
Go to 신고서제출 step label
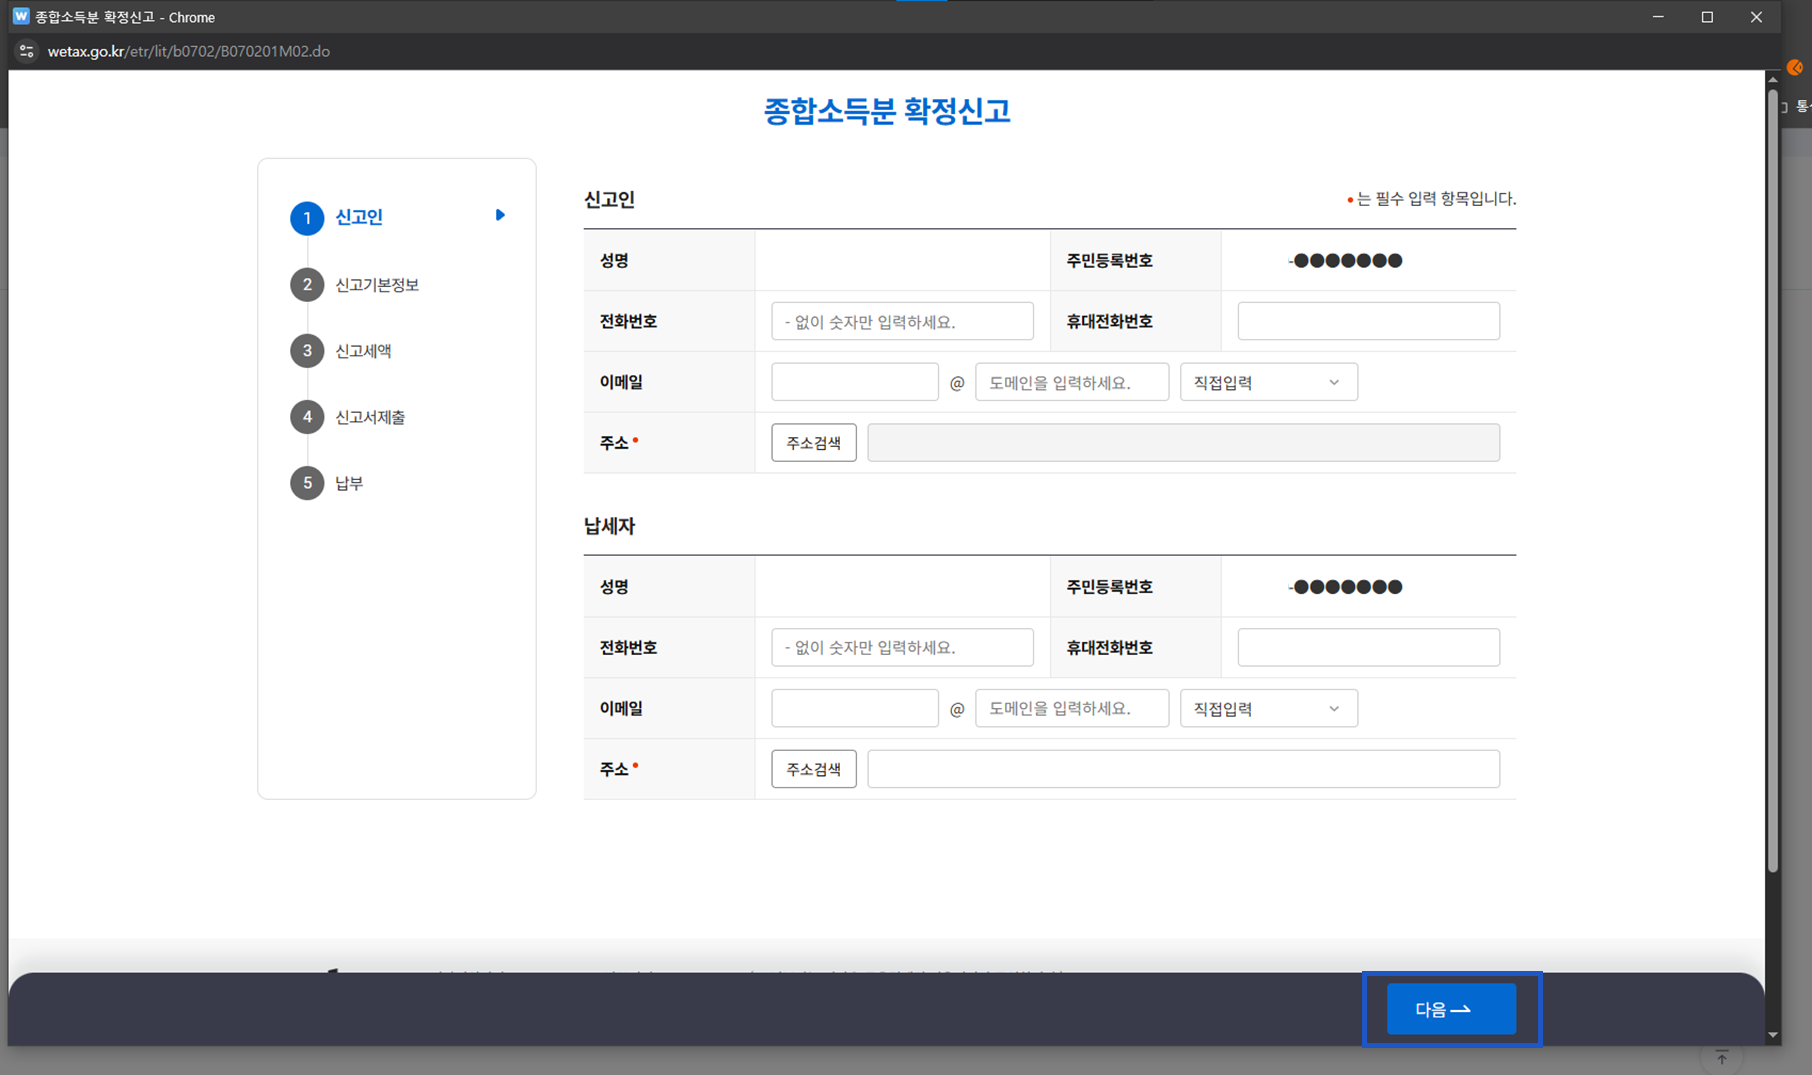click(x=370, y=417)
